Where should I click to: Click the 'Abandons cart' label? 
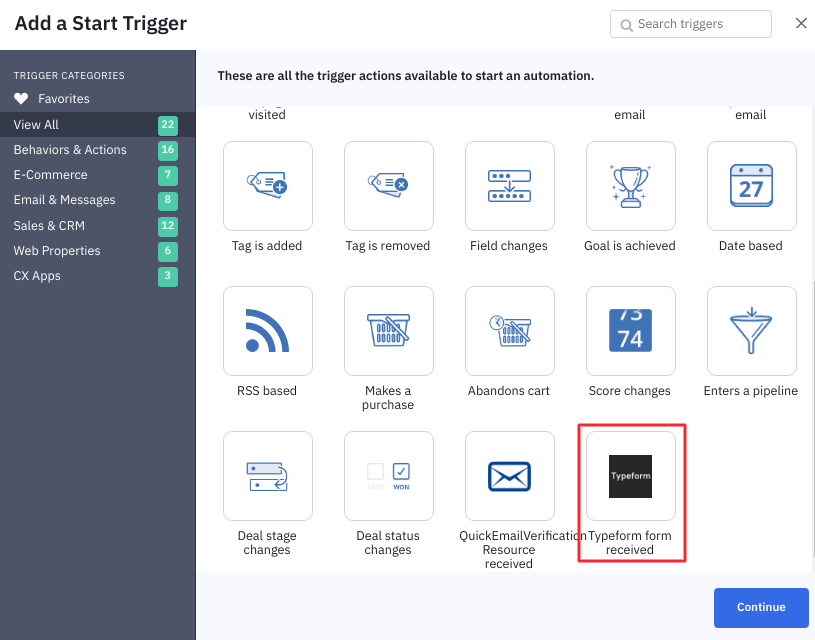point(508,391)
